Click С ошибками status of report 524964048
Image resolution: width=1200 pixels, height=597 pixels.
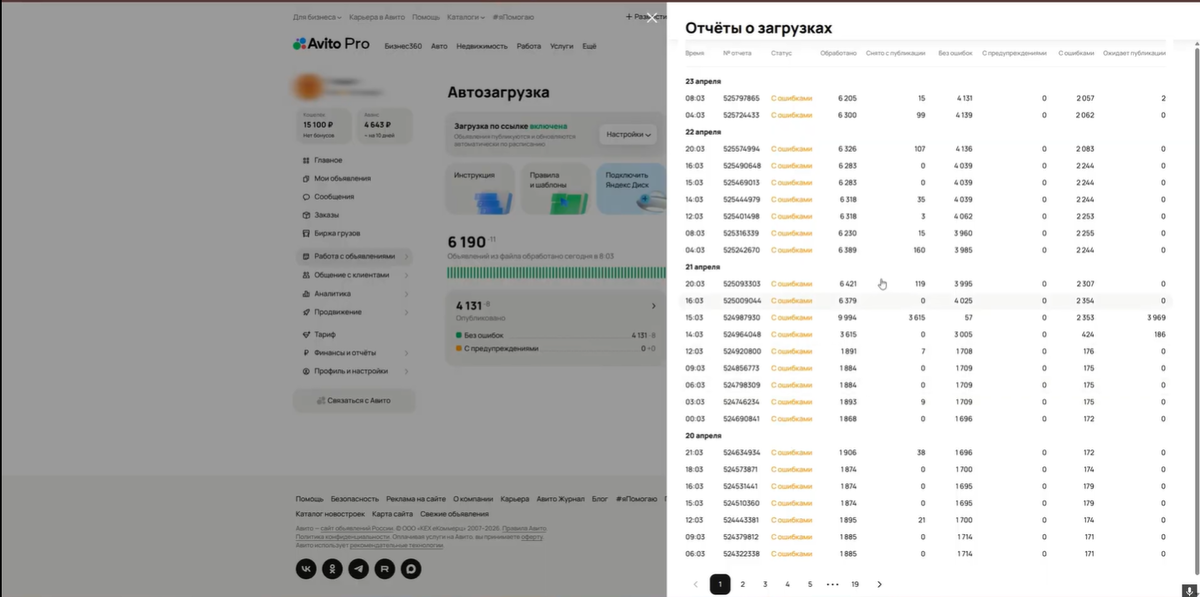[x=792, y=334]
